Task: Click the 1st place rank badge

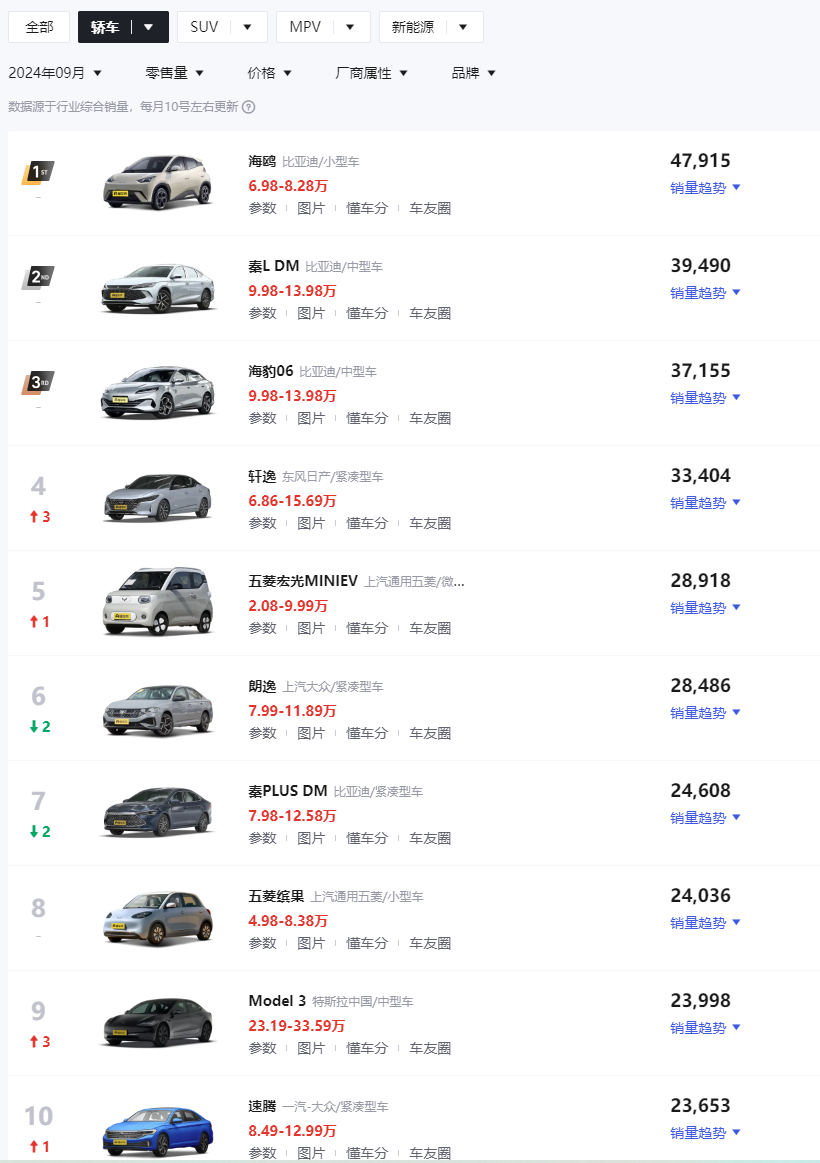Action: [x=38, y=173]
